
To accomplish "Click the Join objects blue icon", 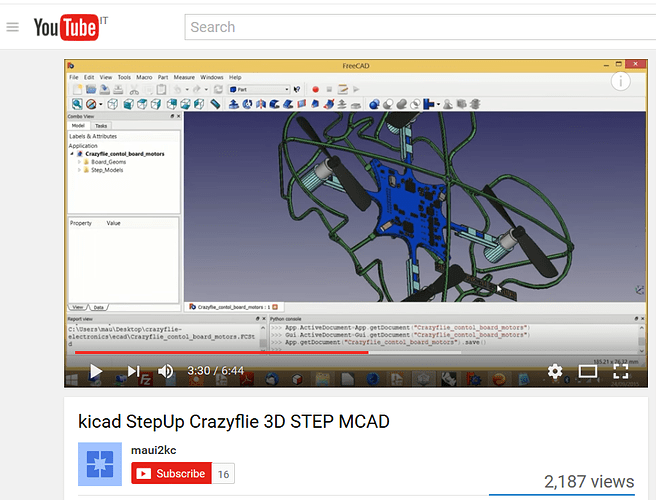I will (428, 104).
